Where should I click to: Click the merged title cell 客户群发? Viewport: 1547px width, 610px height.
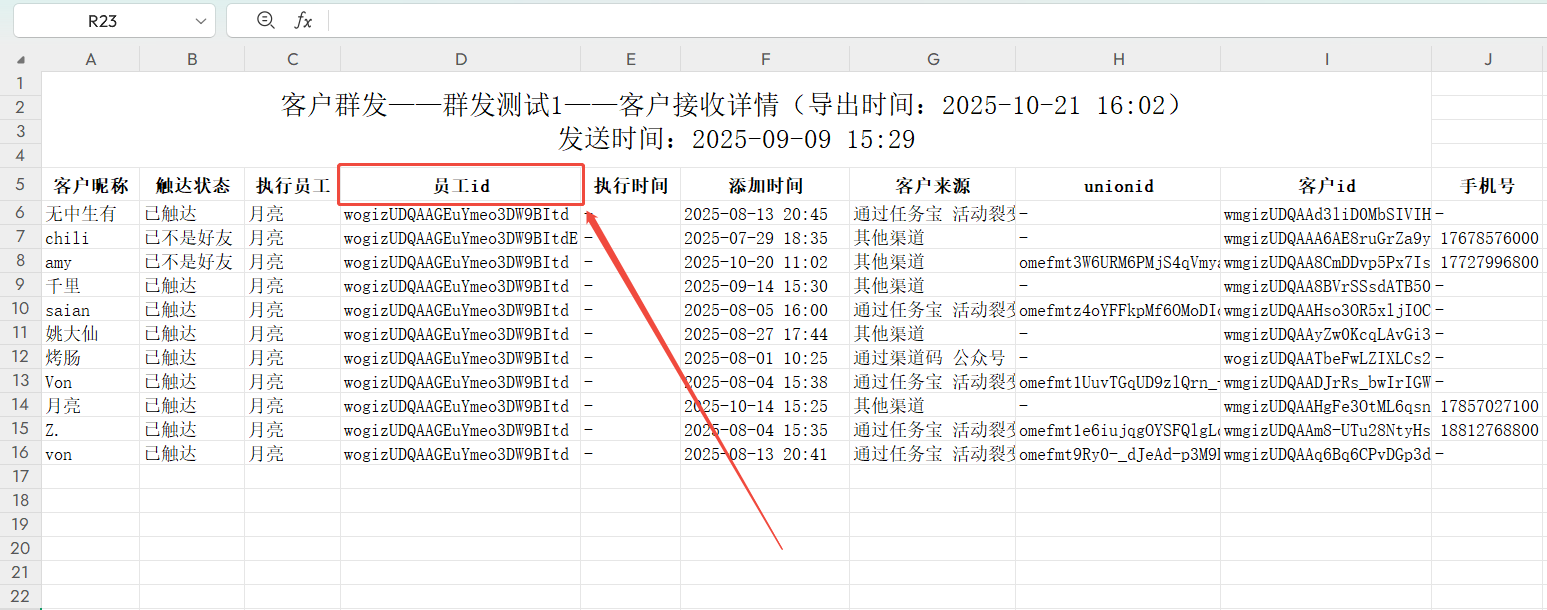coord(736,120)
